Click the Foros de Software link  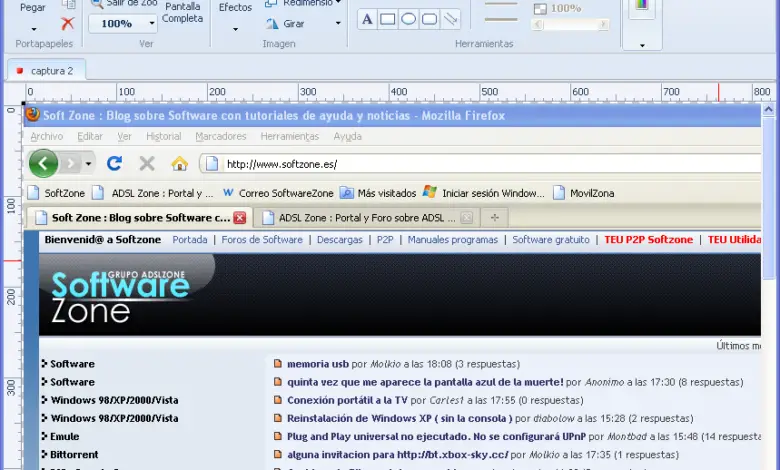(x=262, y=240)
